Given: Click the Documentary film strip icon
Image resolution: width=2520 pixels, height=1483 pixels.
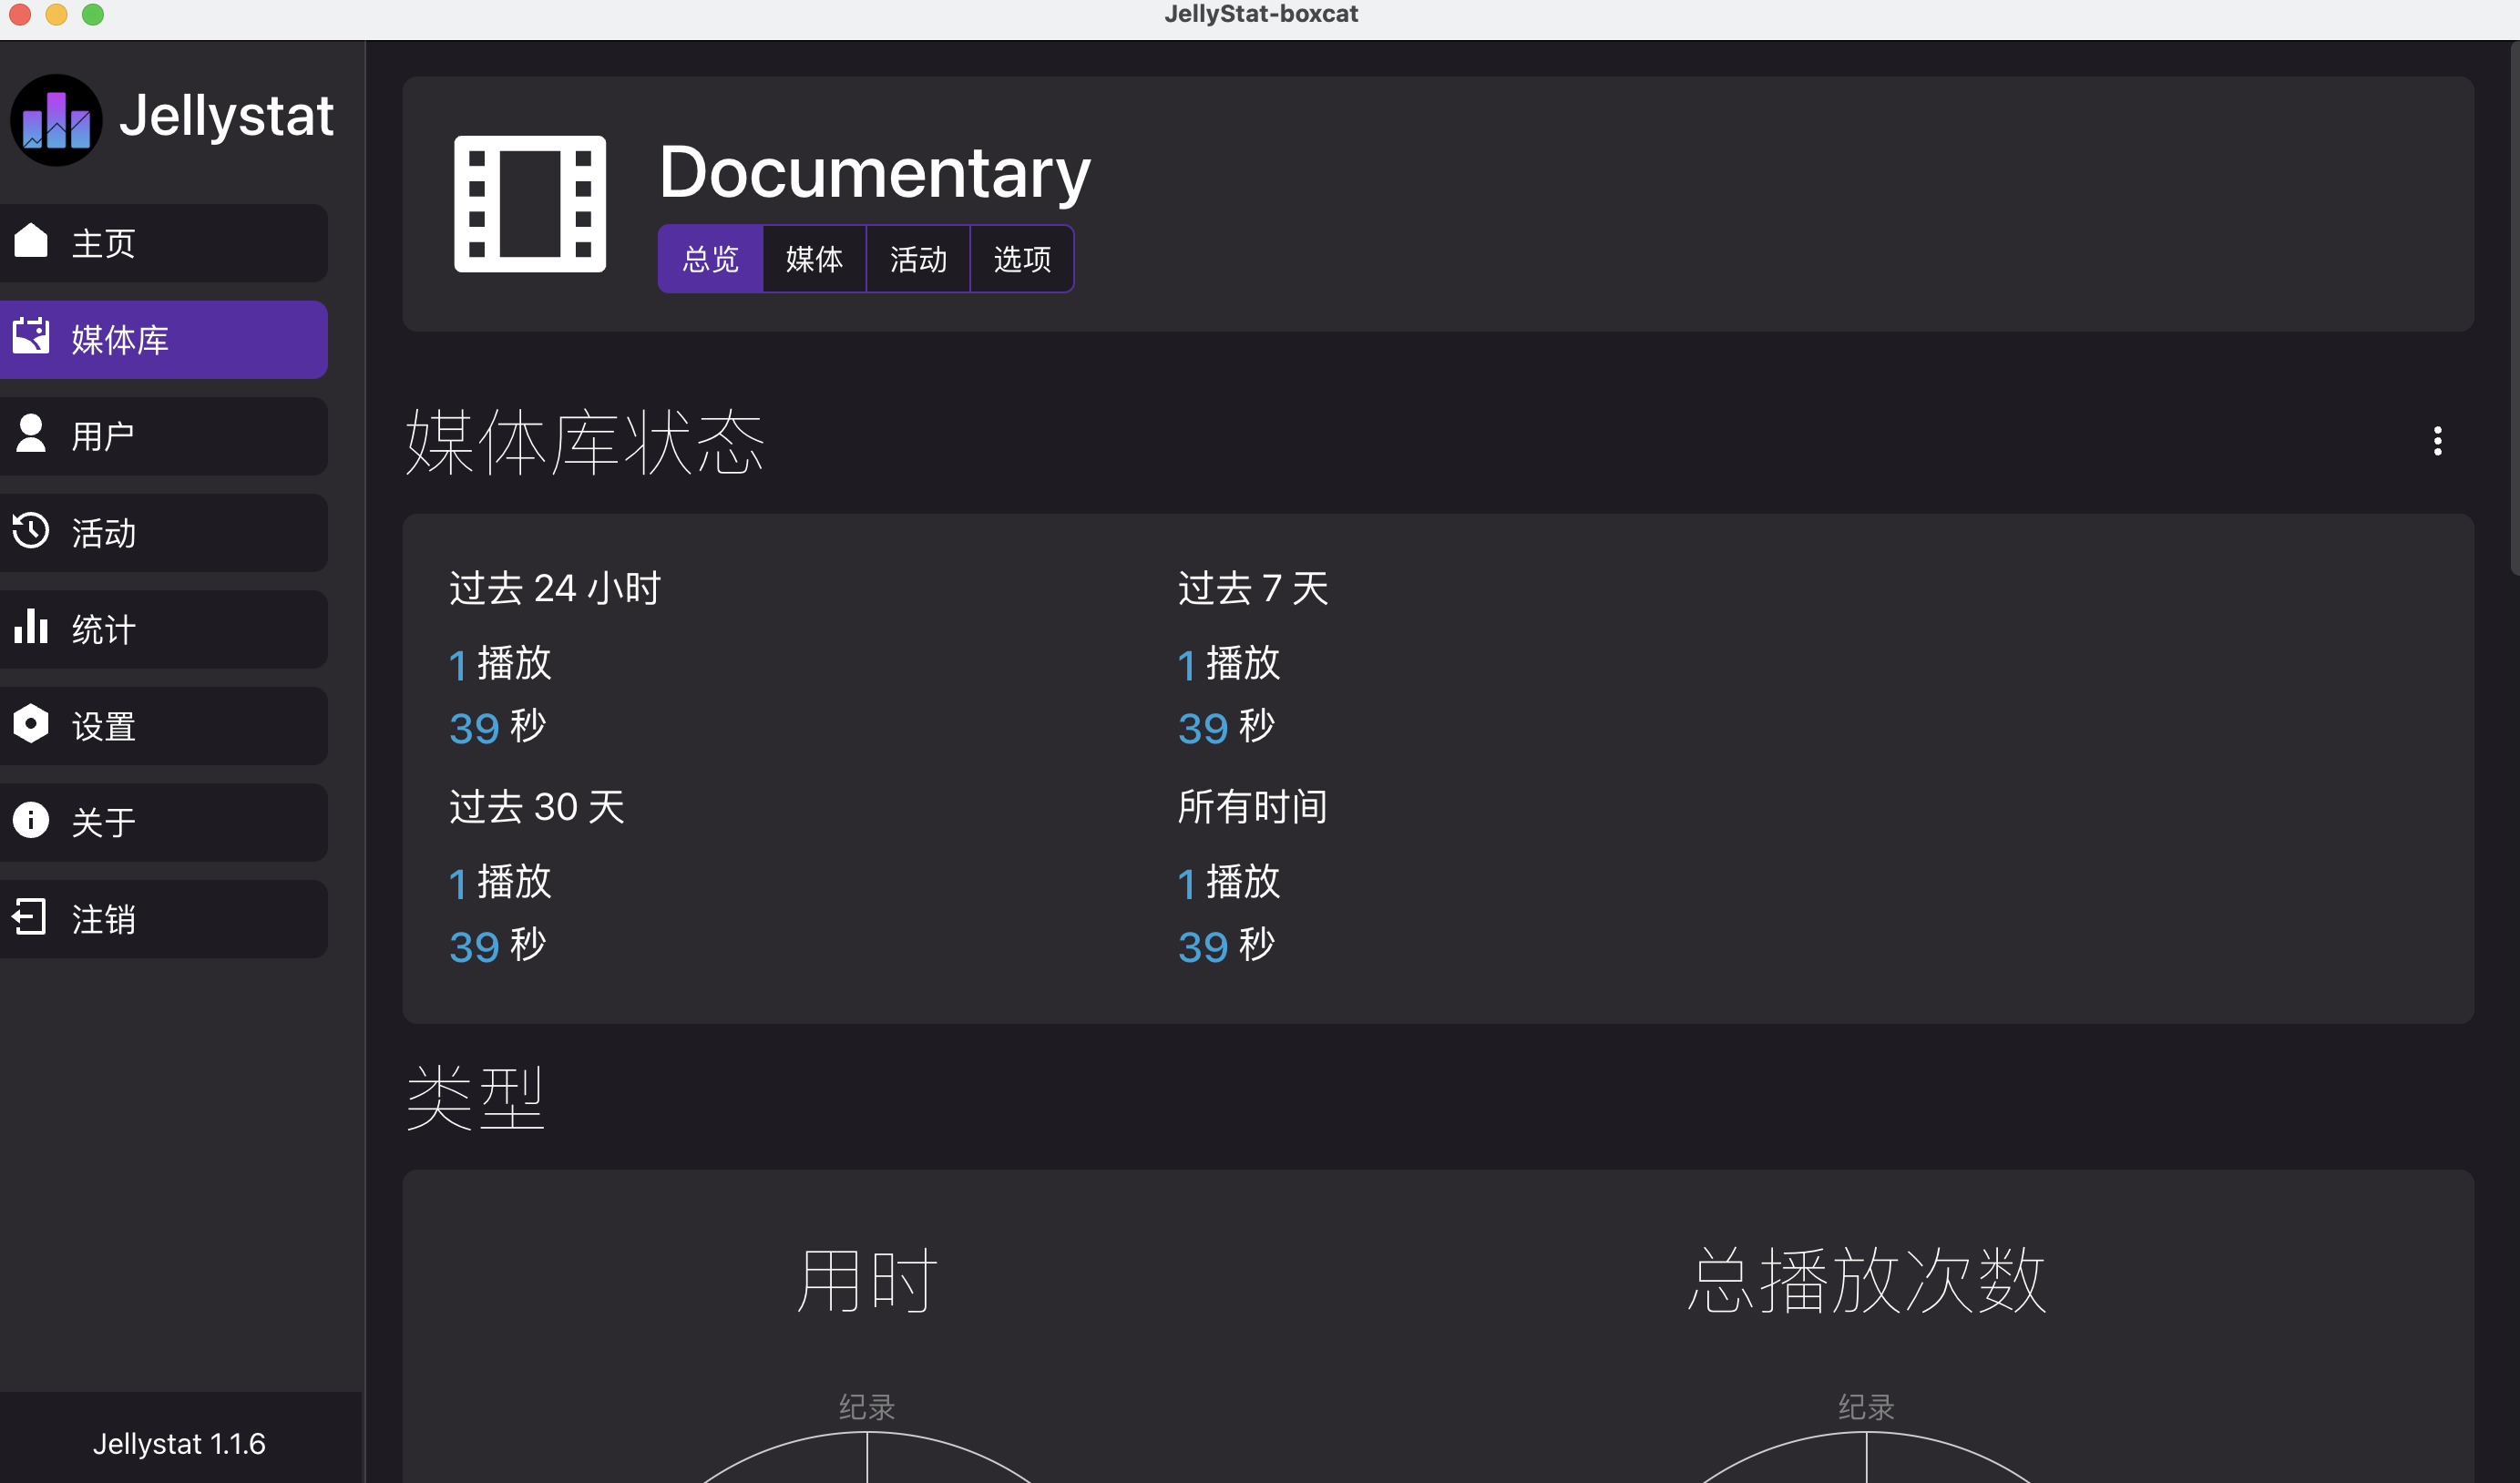Looking at the screenshot, I should click(x=530, y=204).
